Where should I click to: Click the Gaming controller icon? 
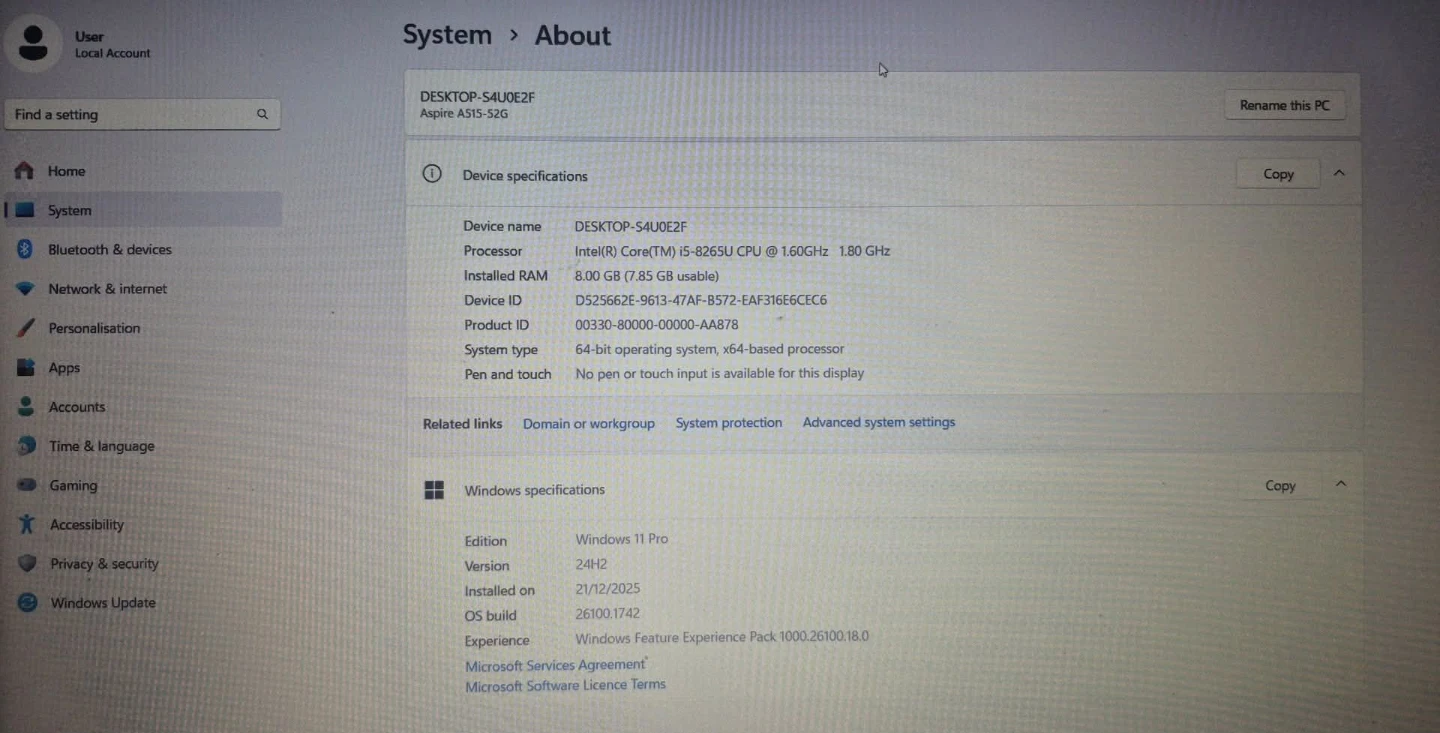point(27,485)
